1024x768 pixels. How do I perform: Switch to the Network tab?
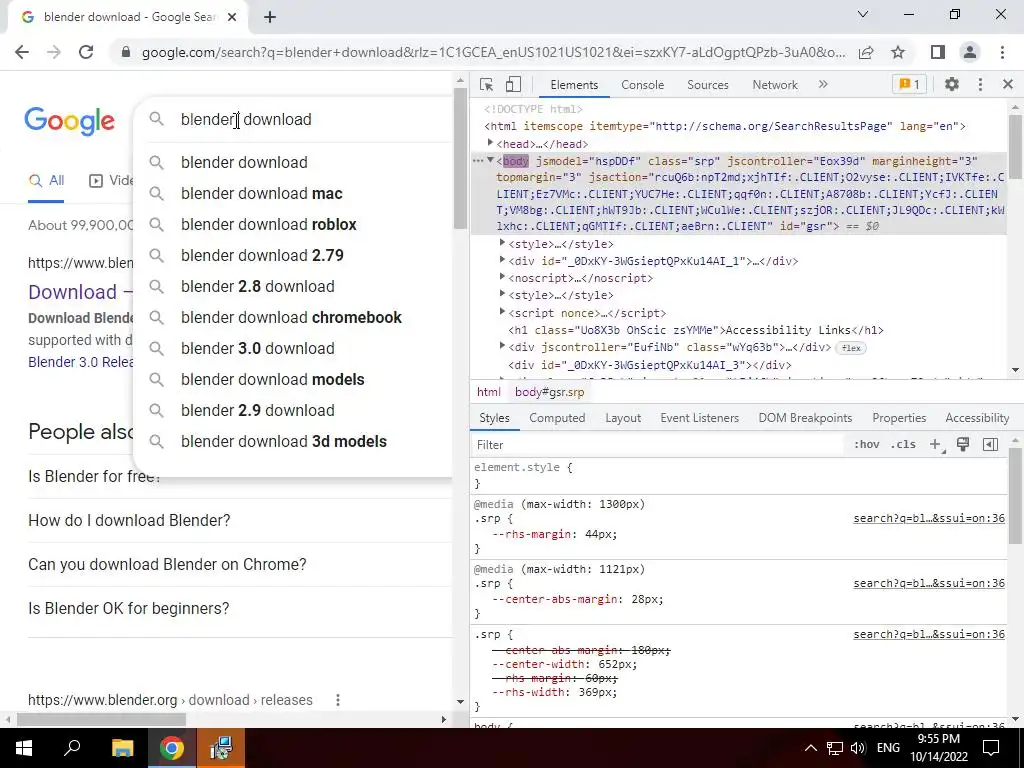pyautogui.click(x=775, y=85)
